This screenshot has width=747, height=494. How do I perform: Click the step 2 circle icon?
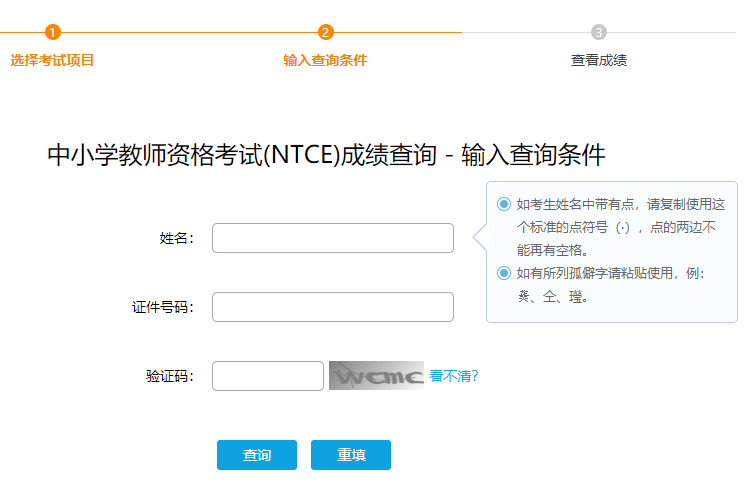(325, 32)
